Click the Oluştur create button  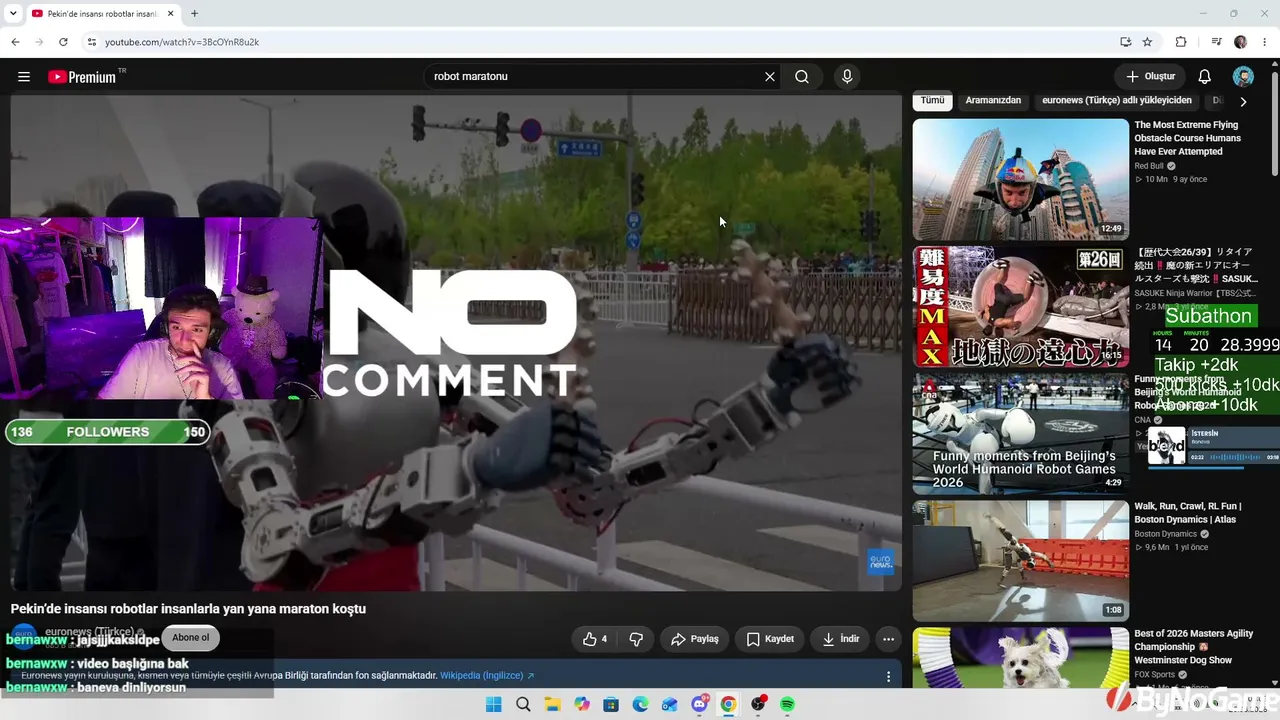tap(1150, 77)
